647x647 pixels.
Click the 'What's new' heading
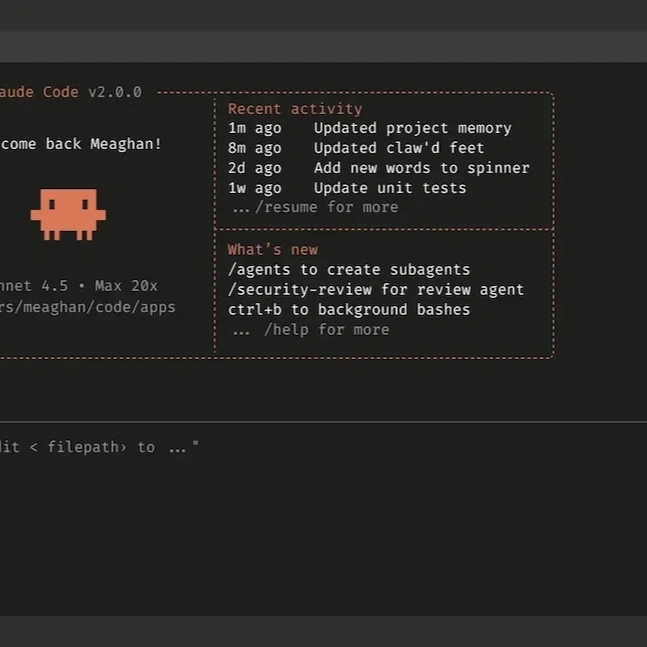(x=273, y=250)
